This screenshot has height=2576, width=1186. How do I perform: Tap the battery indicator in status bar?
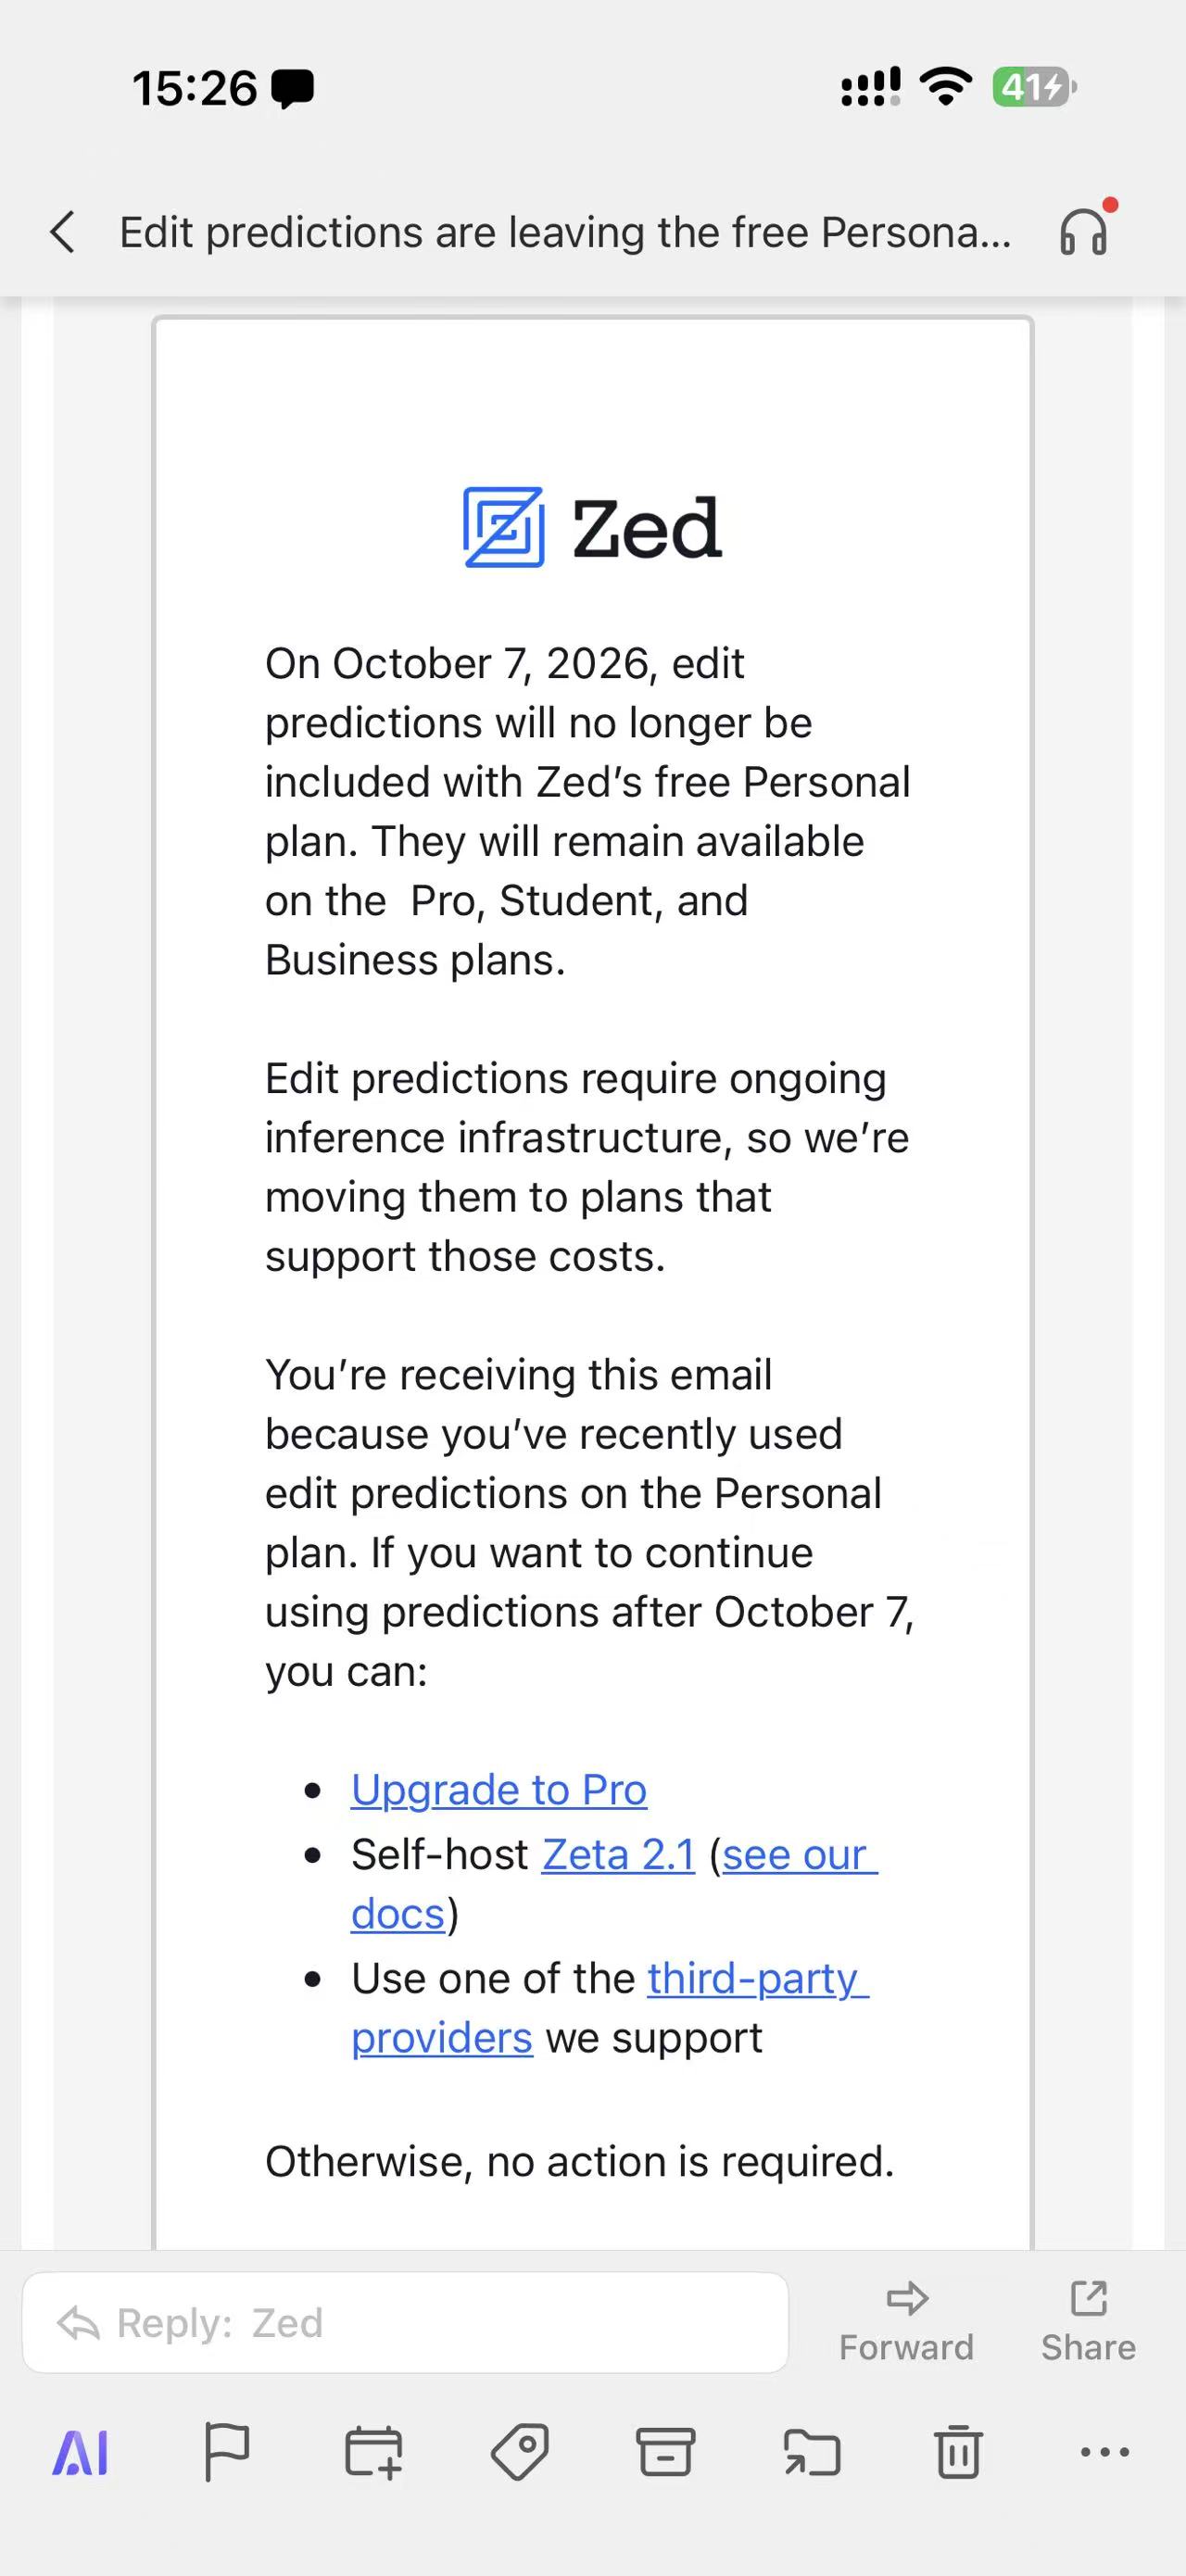pos(1034,87)
